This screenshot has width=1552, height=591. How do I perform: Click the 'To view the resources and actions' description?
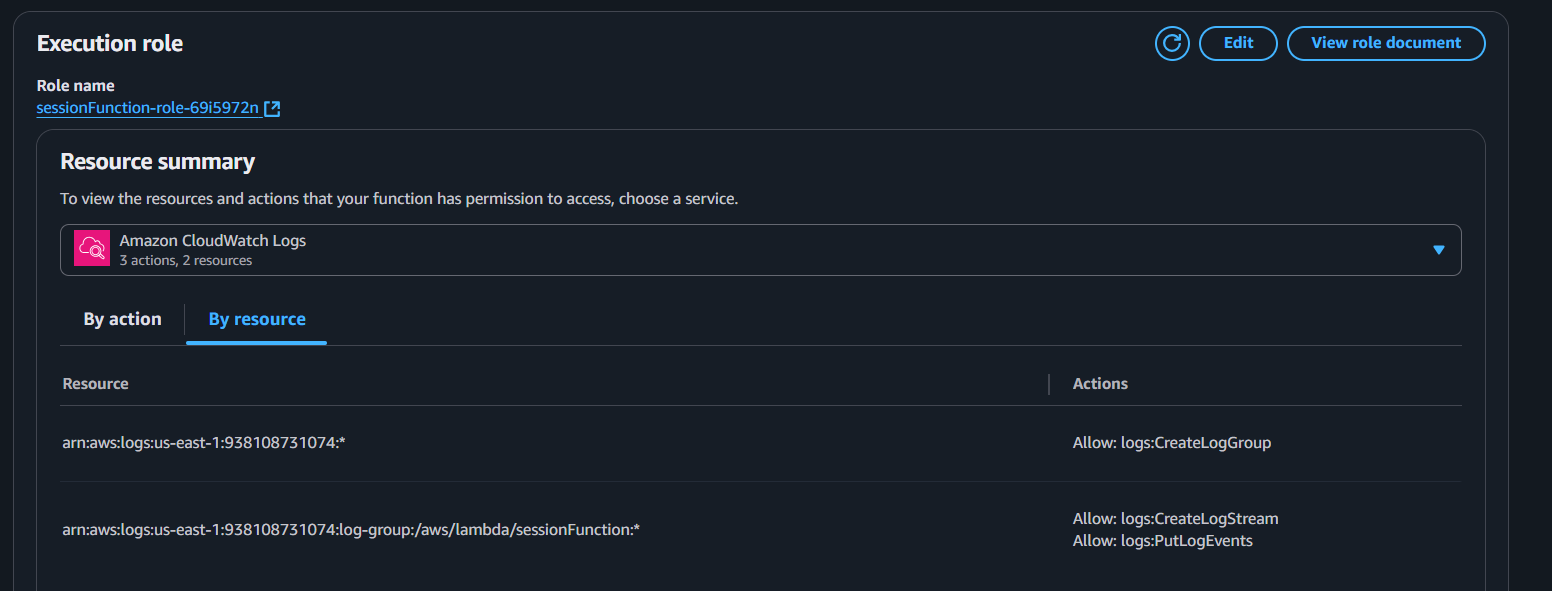(x=399, y=199)
